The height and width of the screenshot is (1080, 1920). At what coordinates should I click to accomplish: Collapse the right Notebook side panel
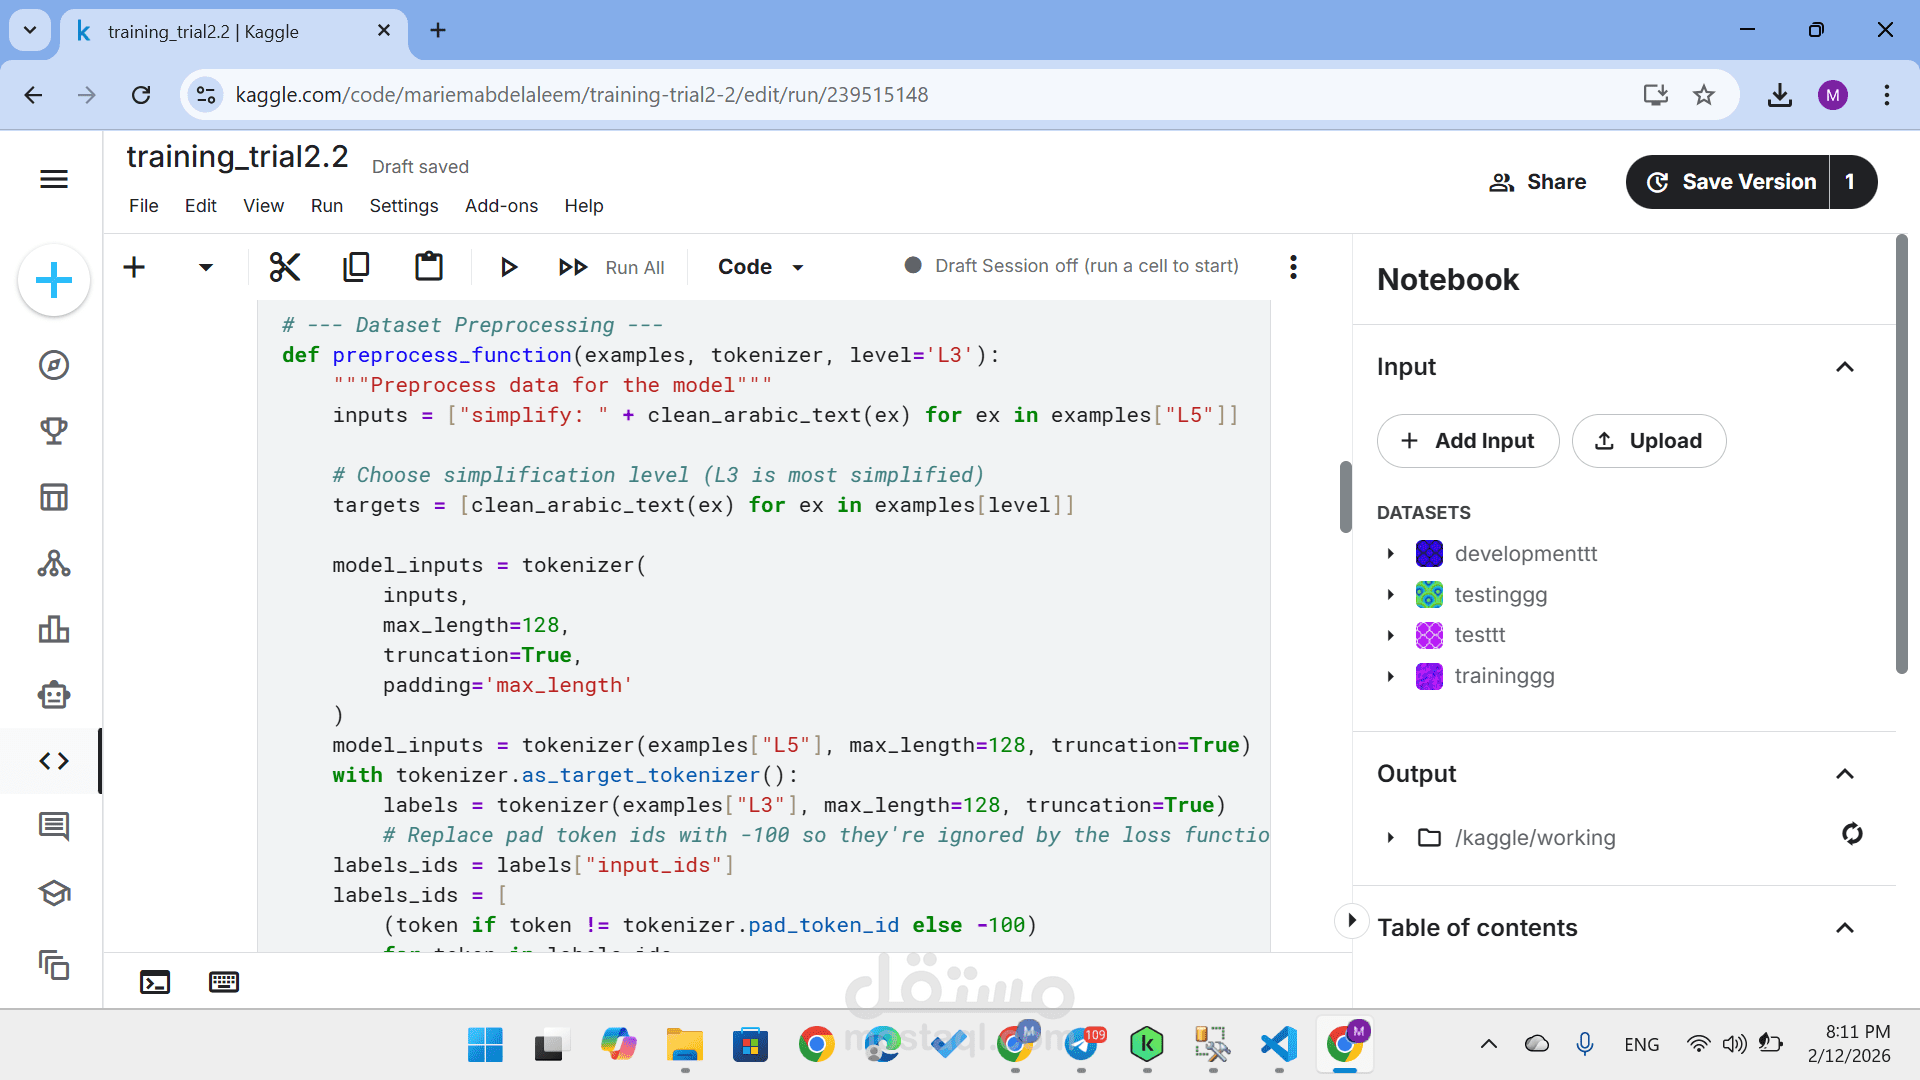pos(1351,920)
